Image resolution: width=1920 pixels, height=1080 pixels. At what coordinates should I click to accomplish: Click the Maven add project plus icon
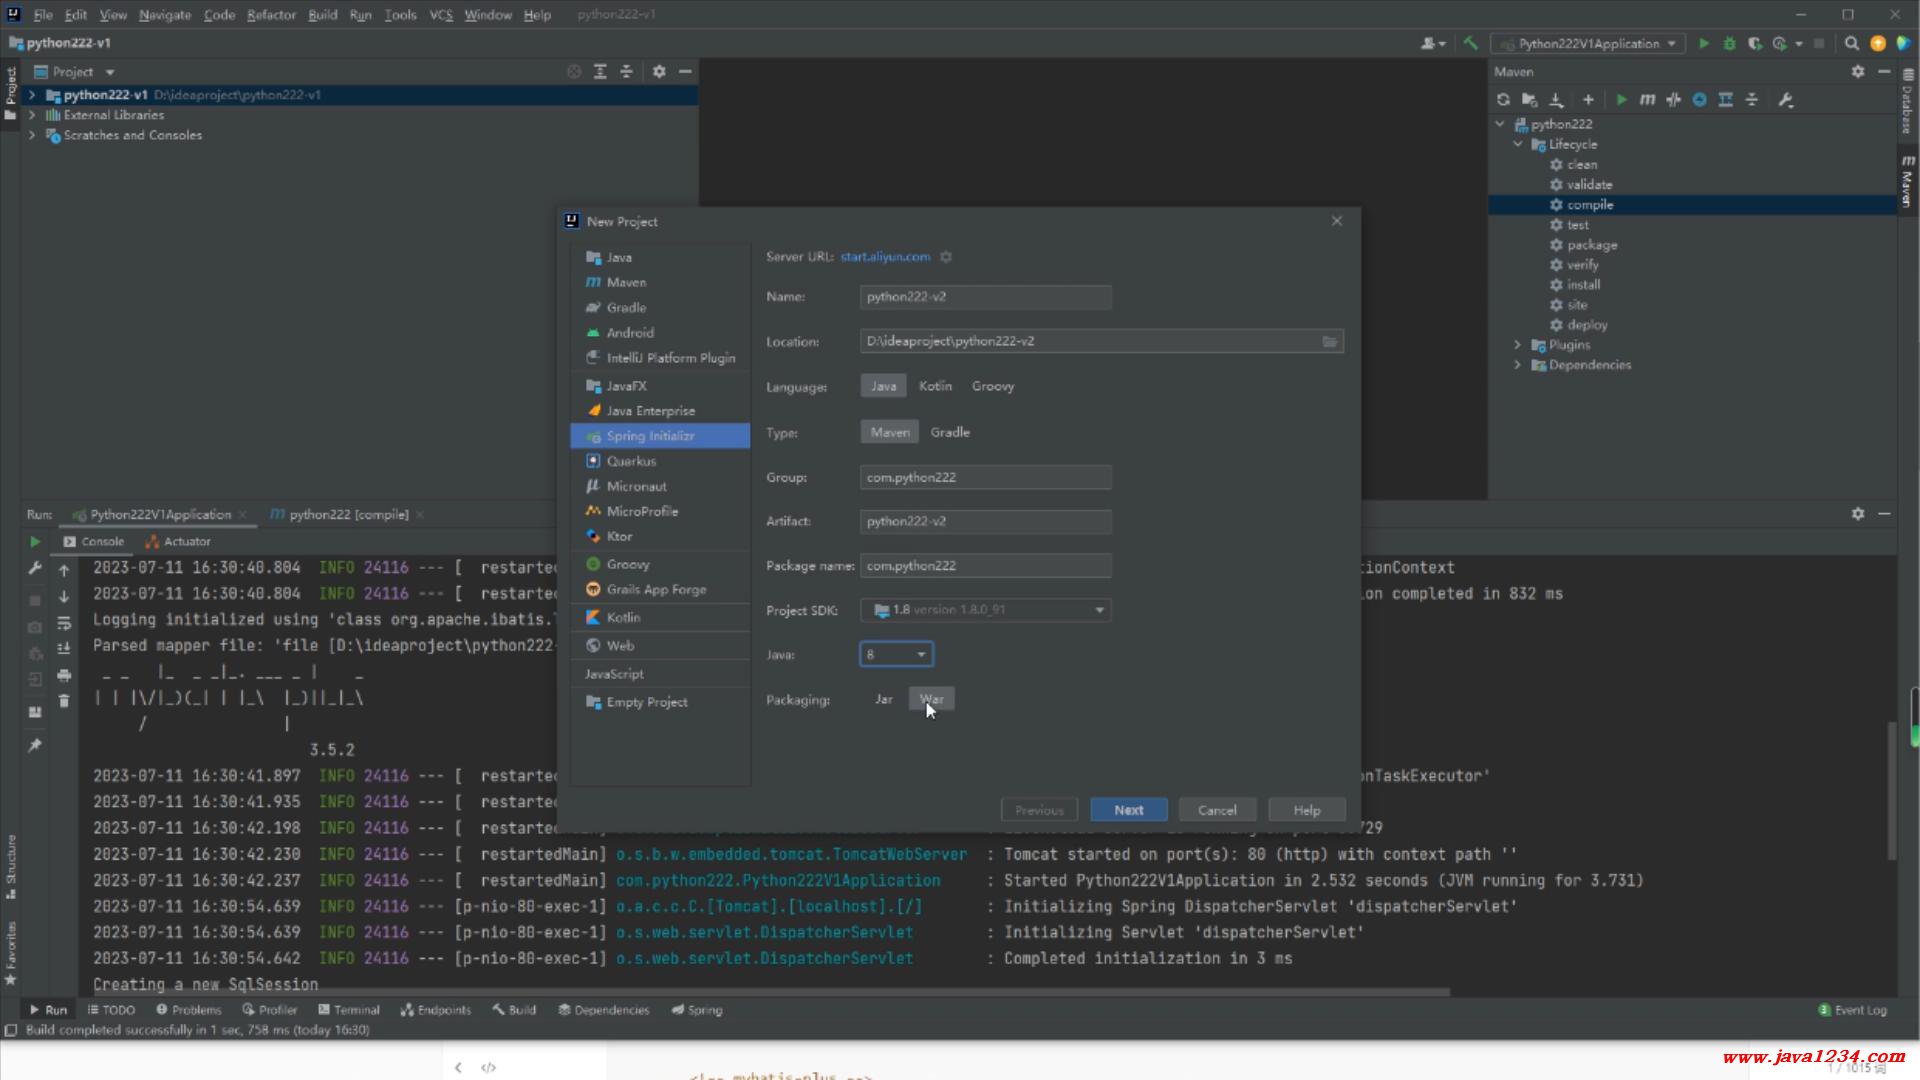tap(1588, 100)
